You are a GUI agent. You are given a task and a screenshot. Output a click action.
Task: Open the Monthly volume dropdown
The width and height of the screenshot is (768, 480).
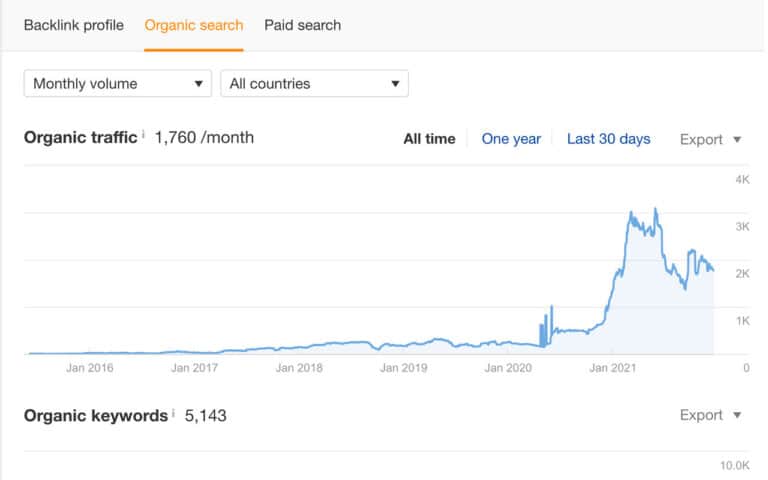(117, 84)
